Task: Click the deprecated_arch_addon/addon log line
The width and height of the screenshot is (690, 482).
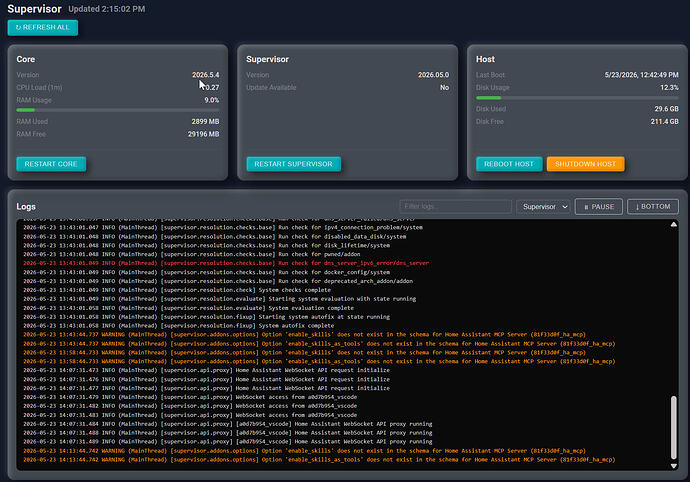Action: pos(218,281)
